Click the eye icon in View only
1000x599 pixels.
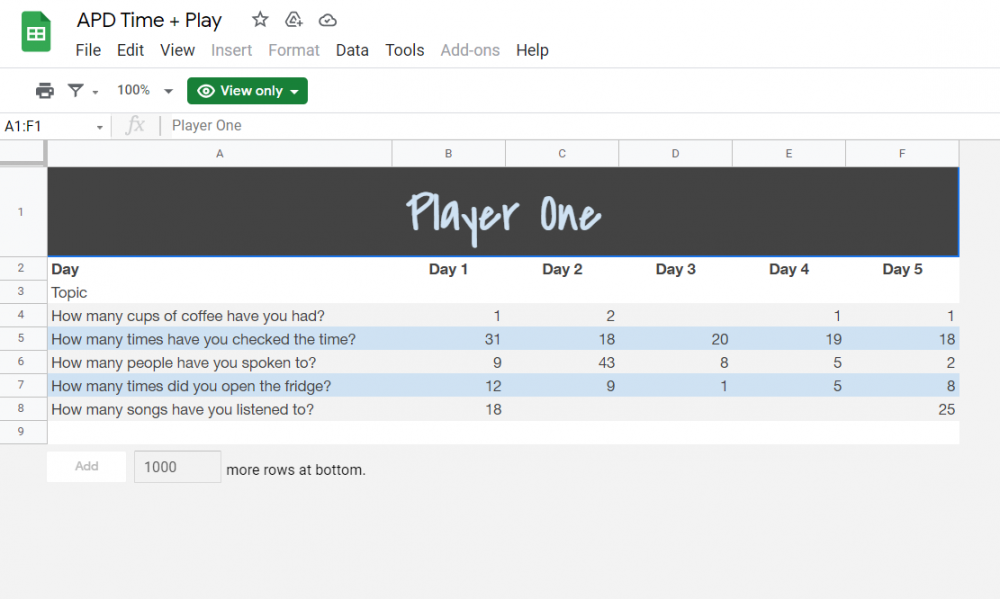coord(206,91)
